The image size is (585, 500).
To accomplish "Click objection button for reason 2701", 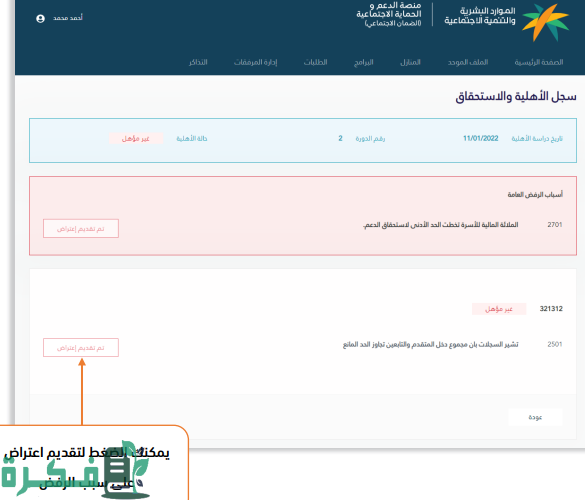I will [x=81, y=228].
